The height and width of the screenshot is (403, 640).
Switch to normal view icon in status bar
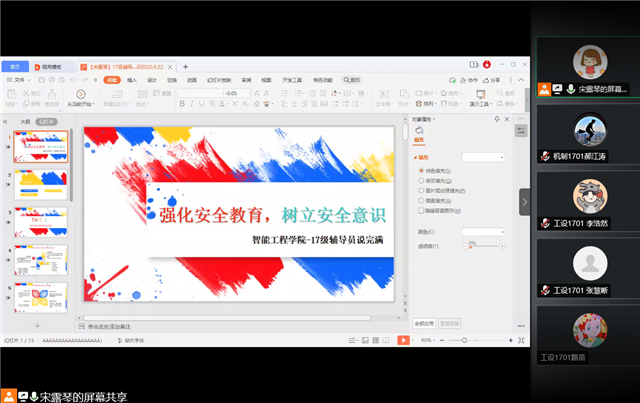365,340
